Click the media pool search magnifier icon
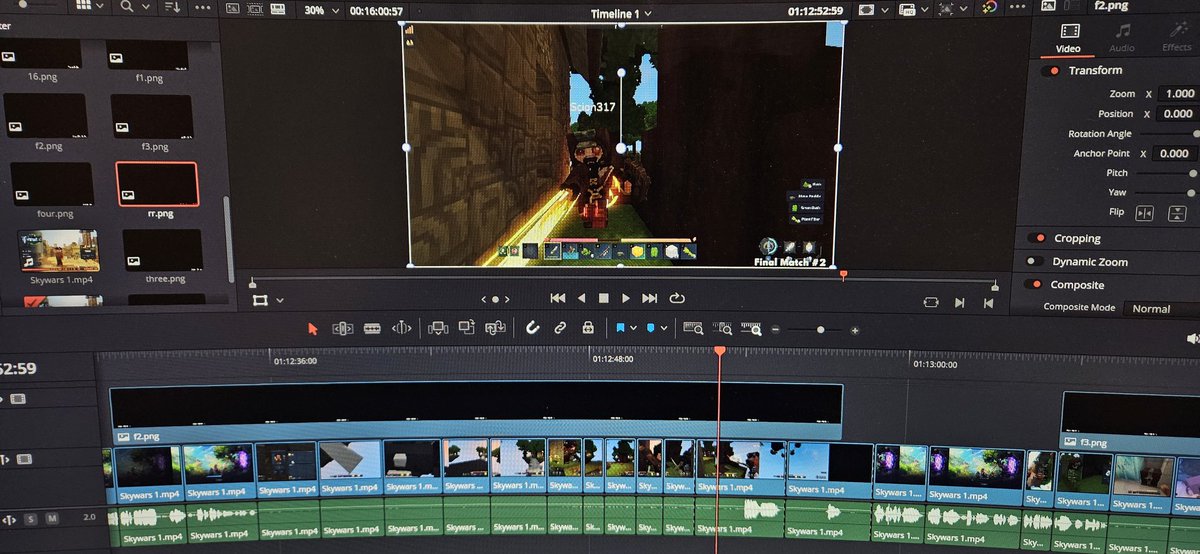 (127, 5)
